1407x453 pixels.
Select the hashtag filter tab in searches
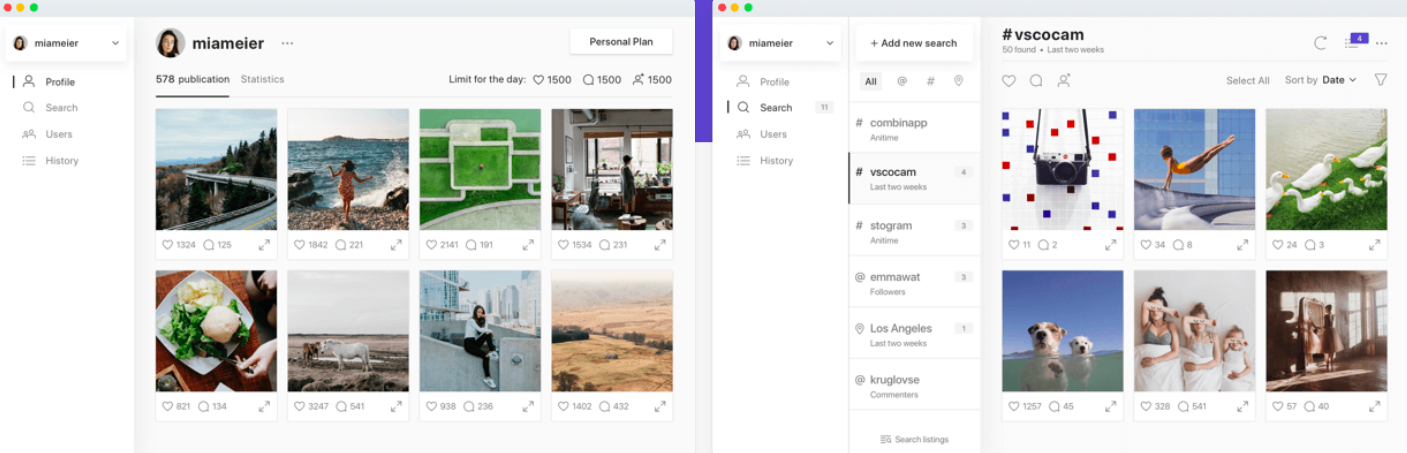pos(930,81)
